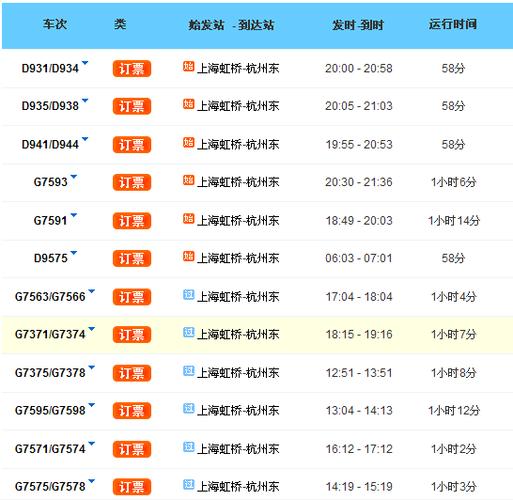Click the 车次 column header
Viewport: 513px width, 500px height.
(55, 24)
